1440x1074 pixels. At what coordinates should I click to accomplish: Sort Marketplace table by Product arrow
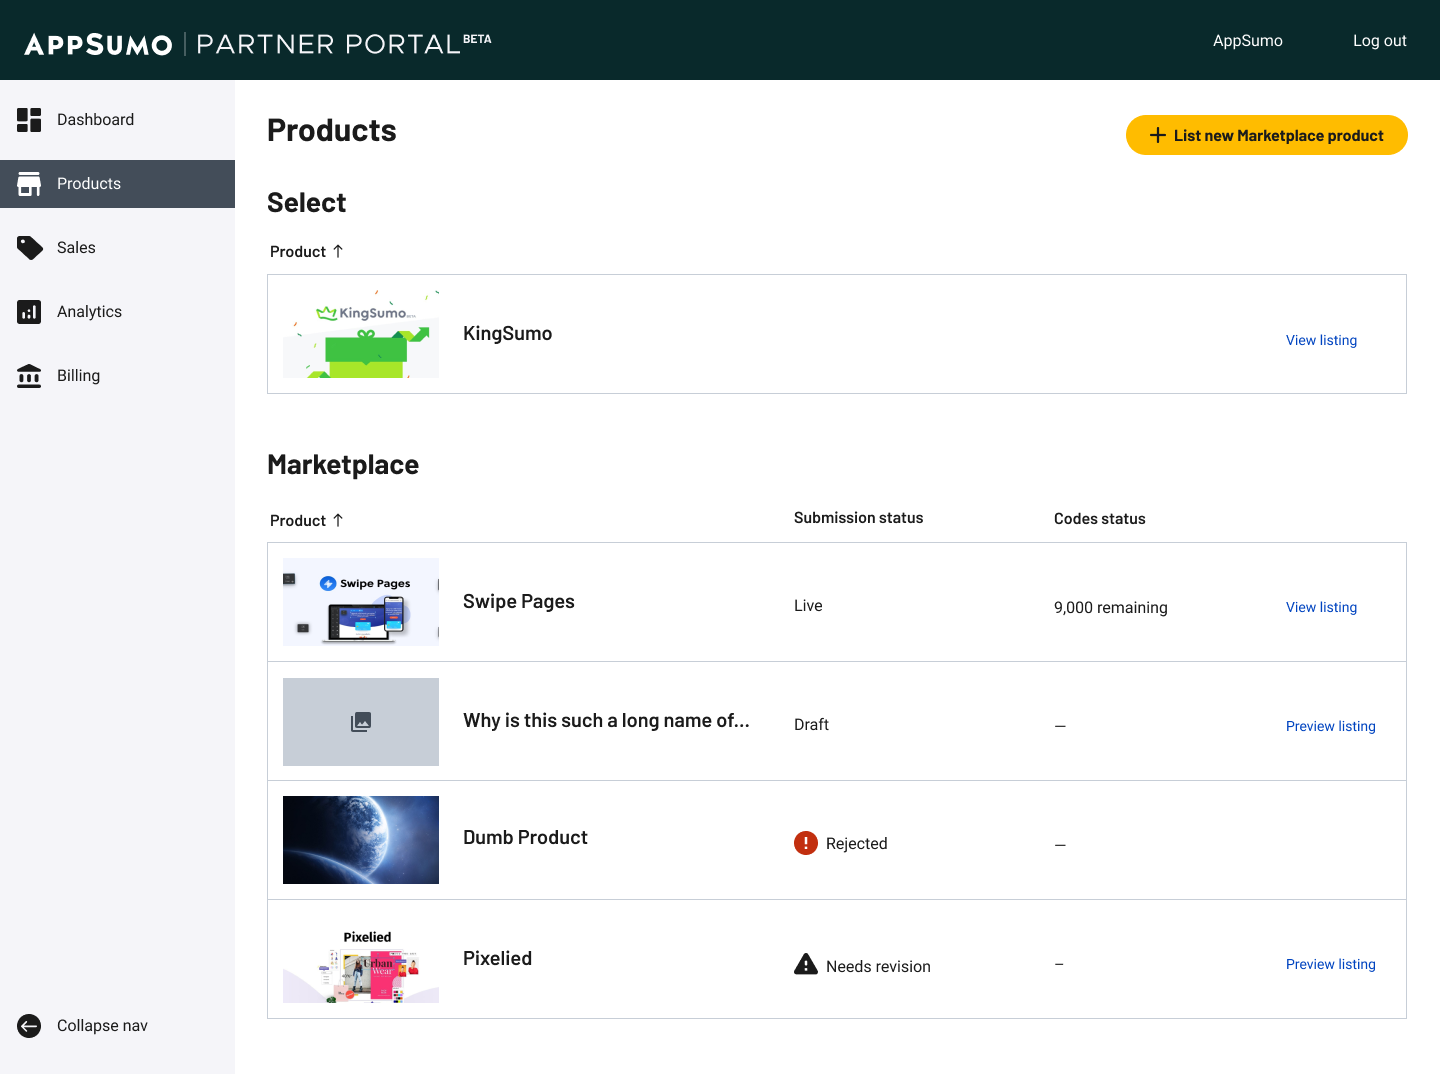point(338,520)
